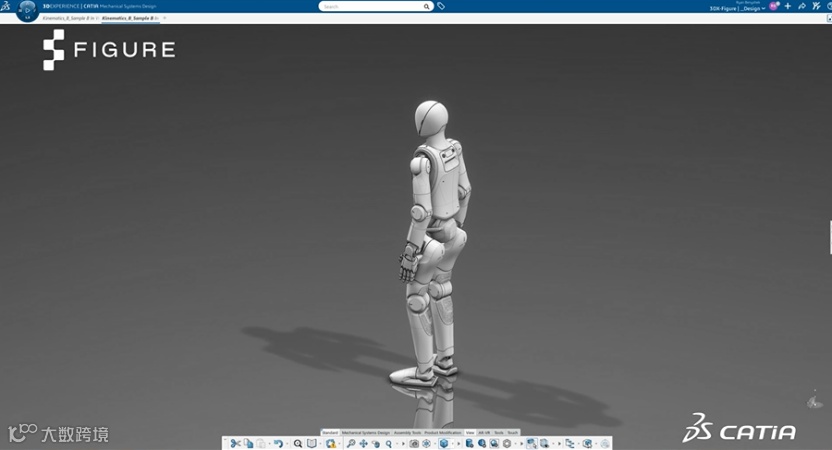Click the 3DS logo in top bar
The height and width of the screenshot is (450, 832).
tap(5, 6)
